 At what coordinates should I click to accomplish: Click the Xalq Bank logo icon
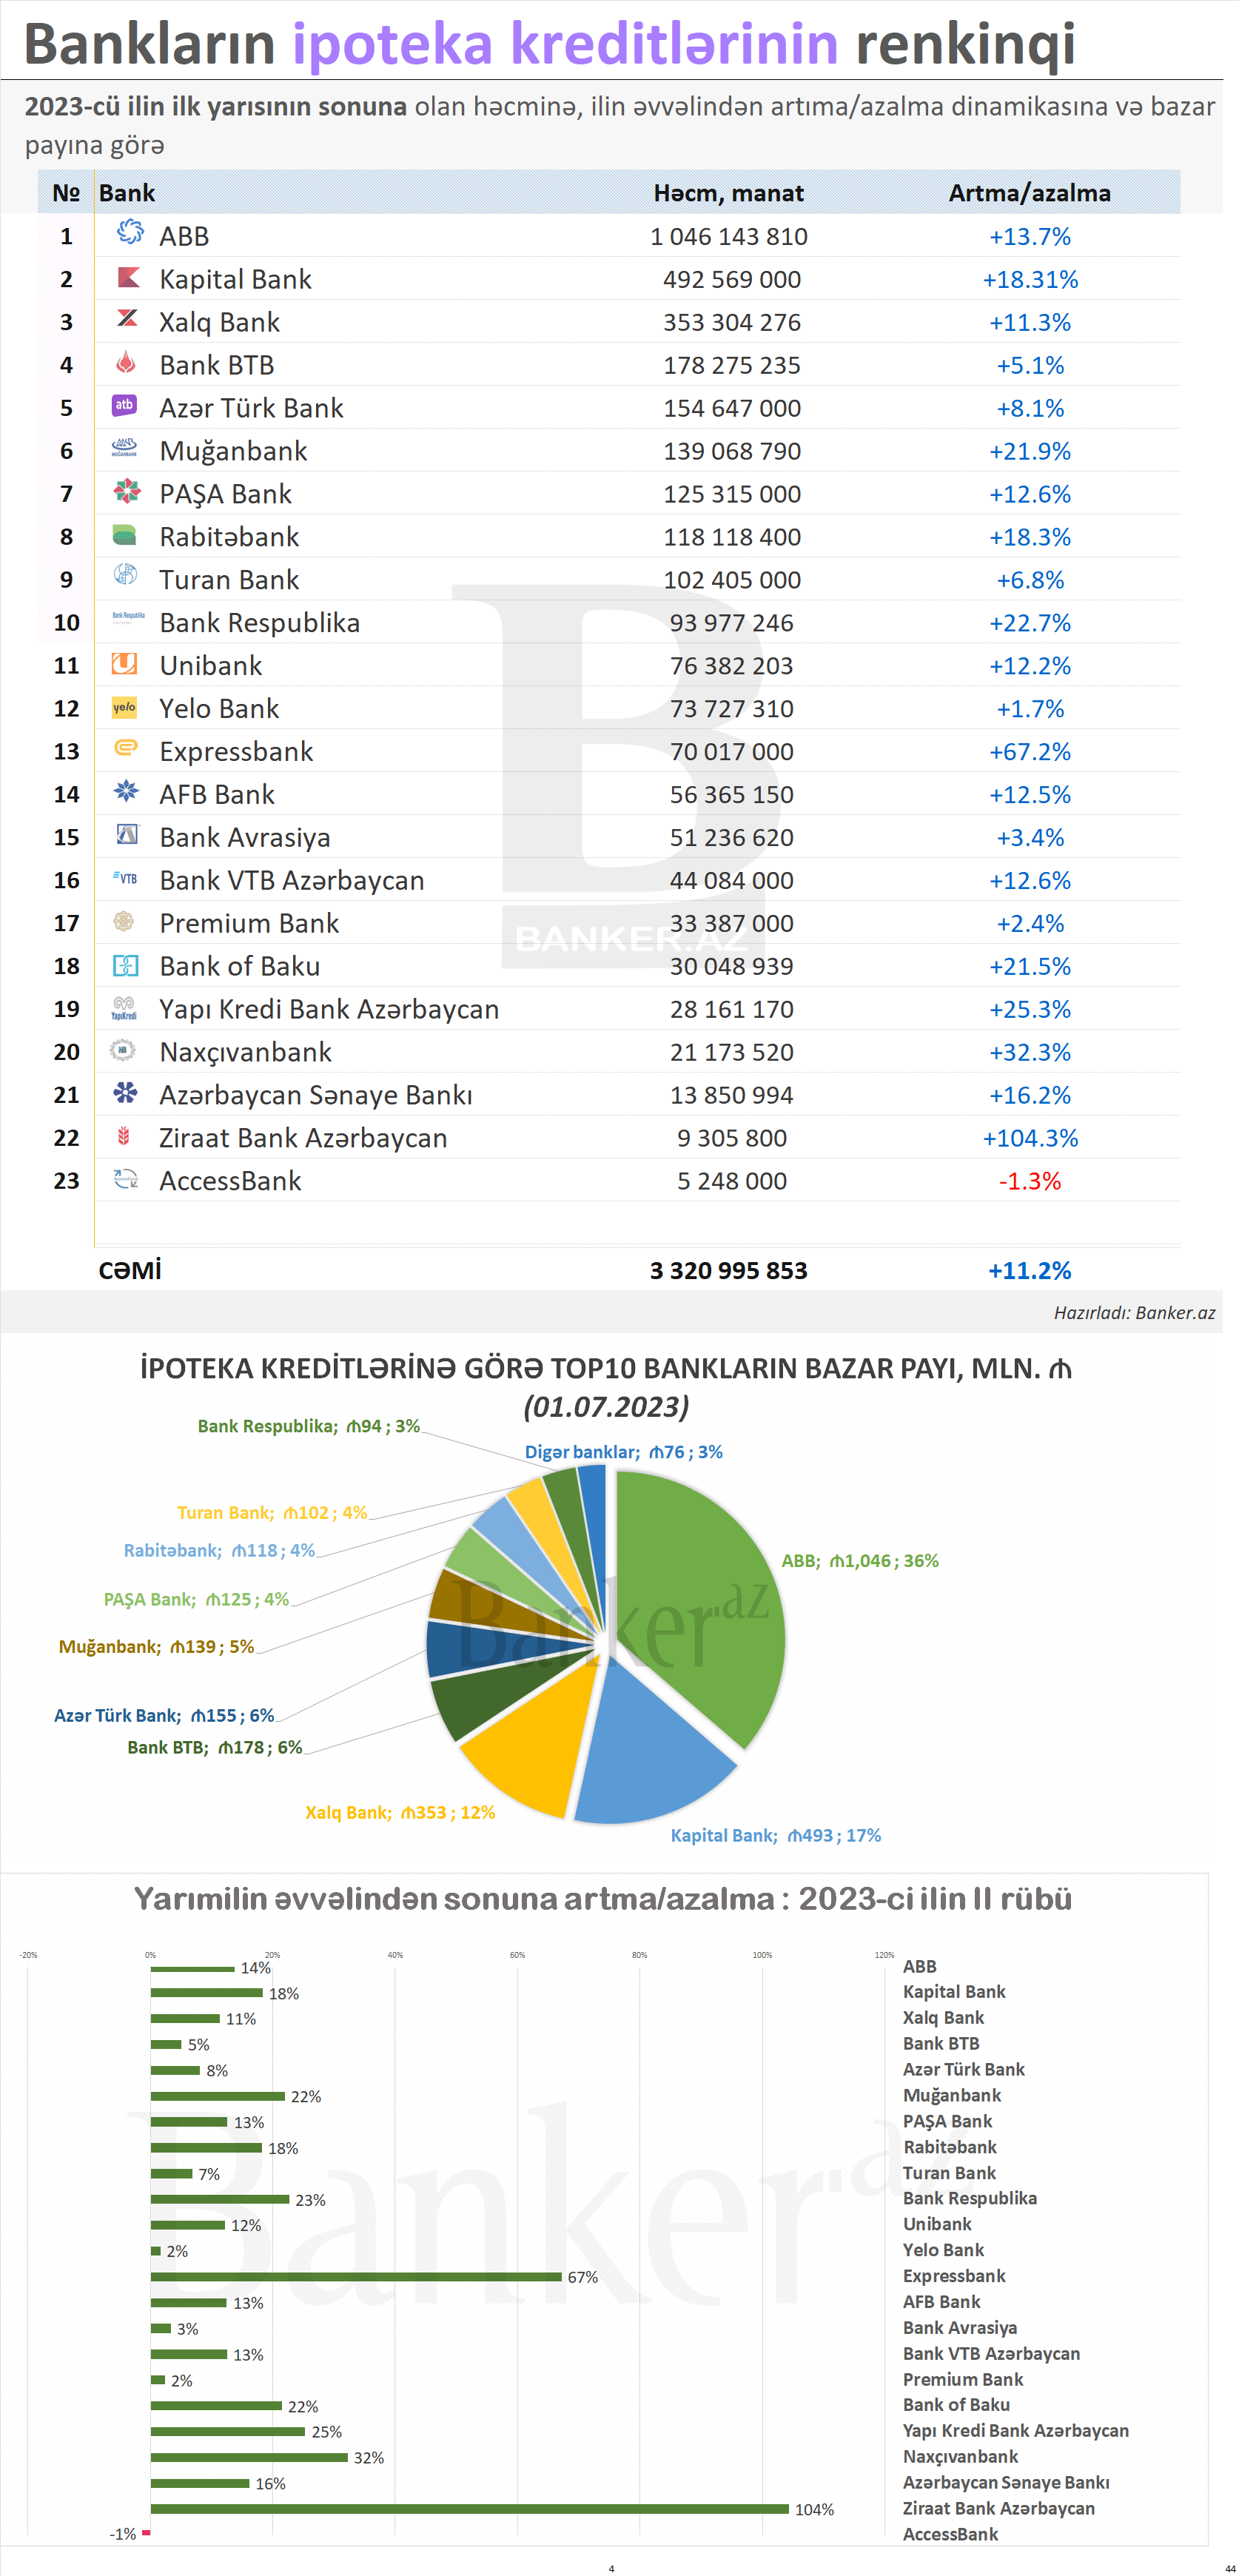(x=127, y=319)
